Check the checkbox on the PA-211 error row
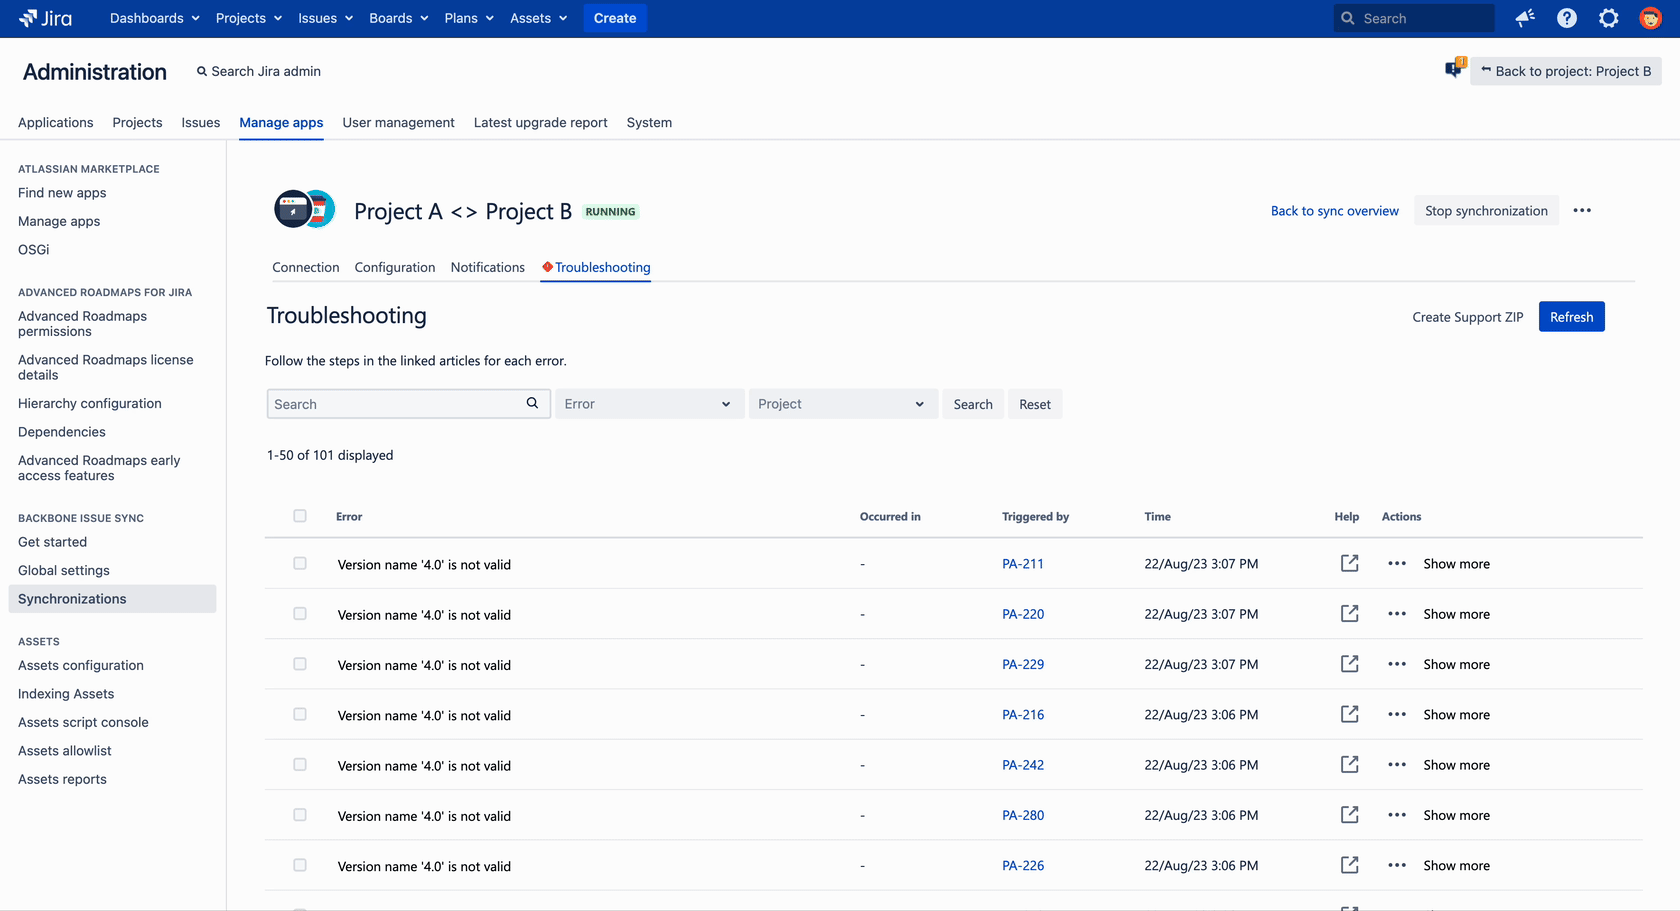This screenshot has width=1680, height=911. (x=300, y=563)
